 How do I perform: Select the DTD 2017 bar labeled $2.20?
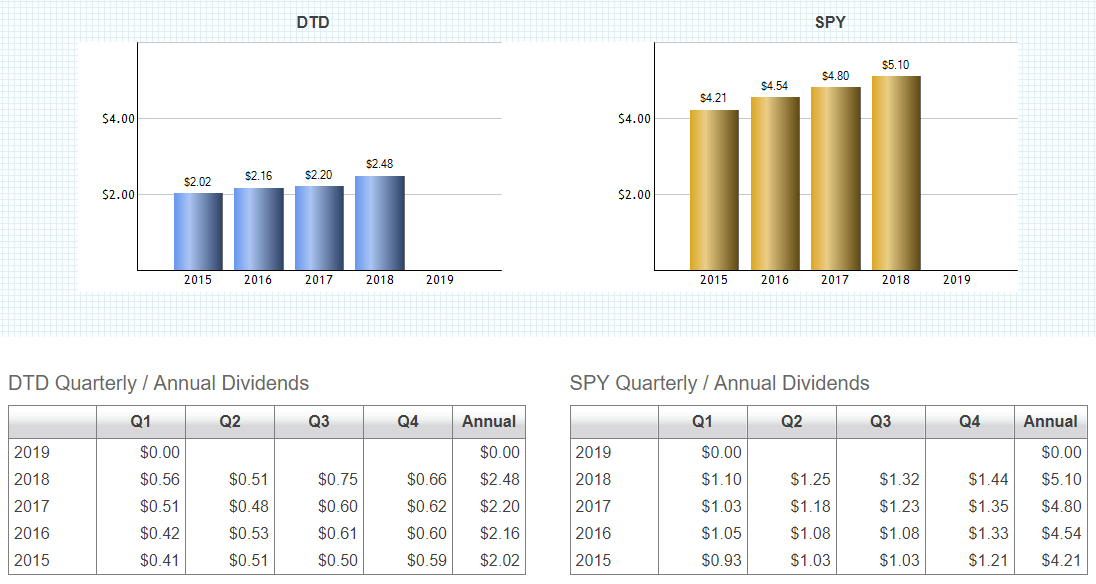[x=319, y=228]
